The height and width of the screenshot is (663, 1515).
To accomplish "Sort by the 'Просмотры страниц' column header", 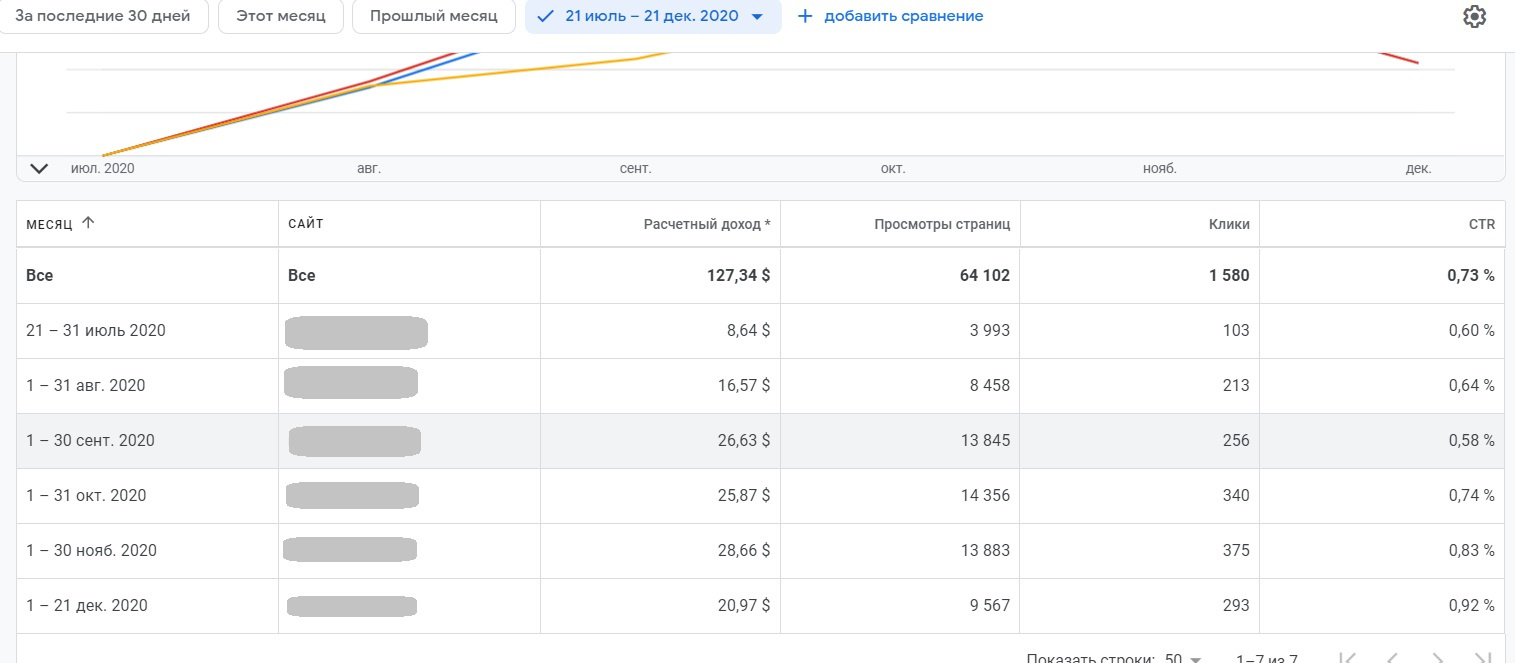I will point(941,224).
